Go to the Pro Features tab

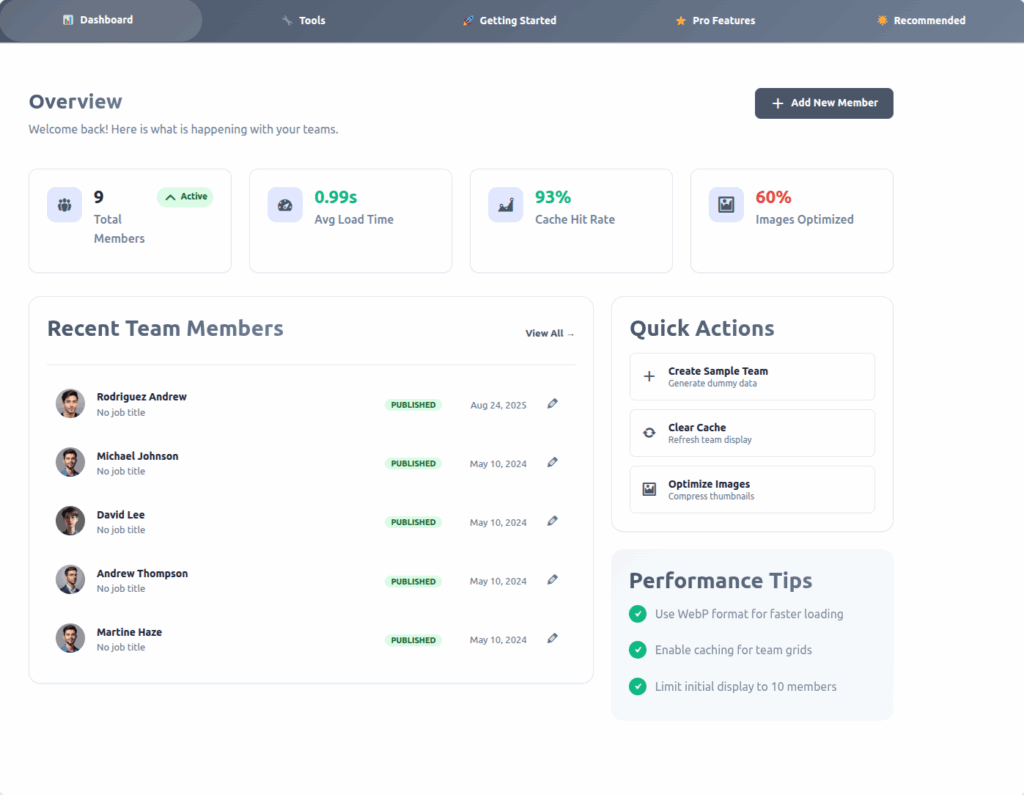715,20
